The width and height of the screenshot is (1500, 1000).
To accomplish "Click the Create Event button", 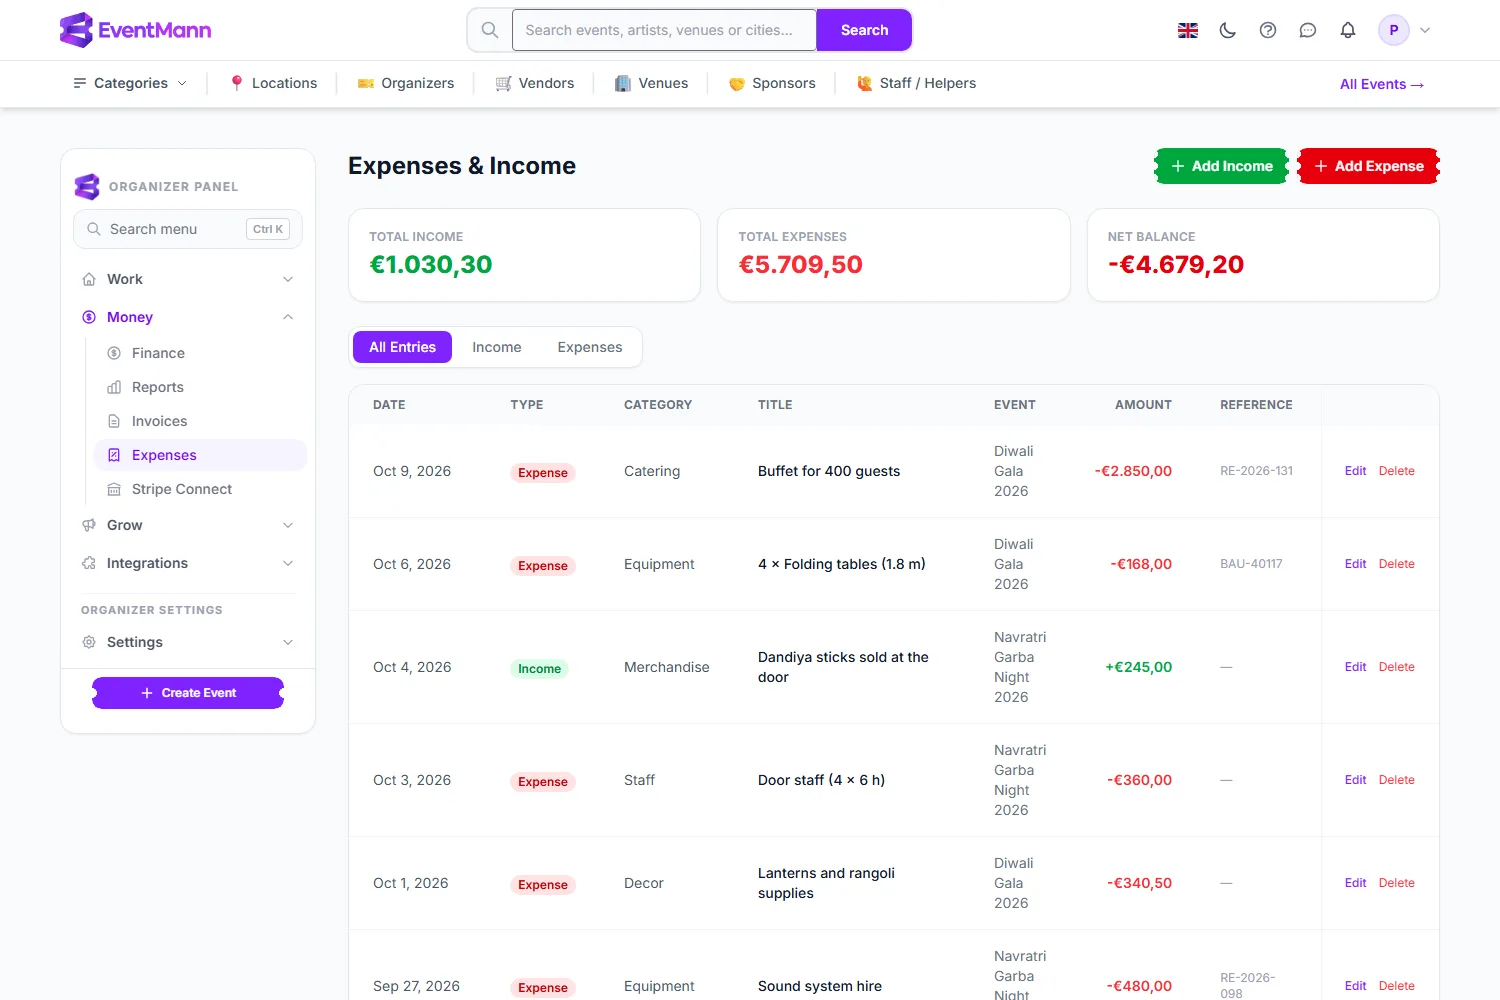I will coord(188,693).
